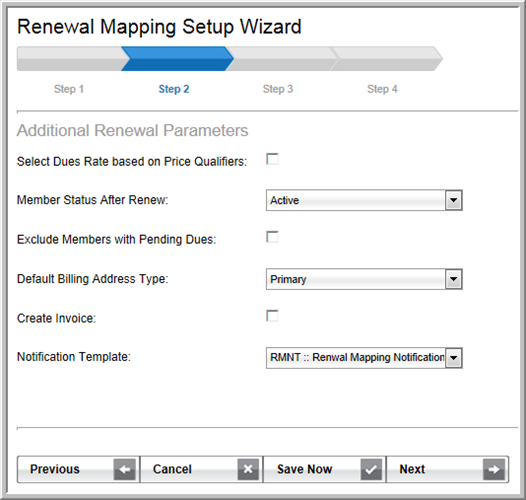Select the Step 4 label
Viewport: 526px width, 500px height.
(382, 89)
